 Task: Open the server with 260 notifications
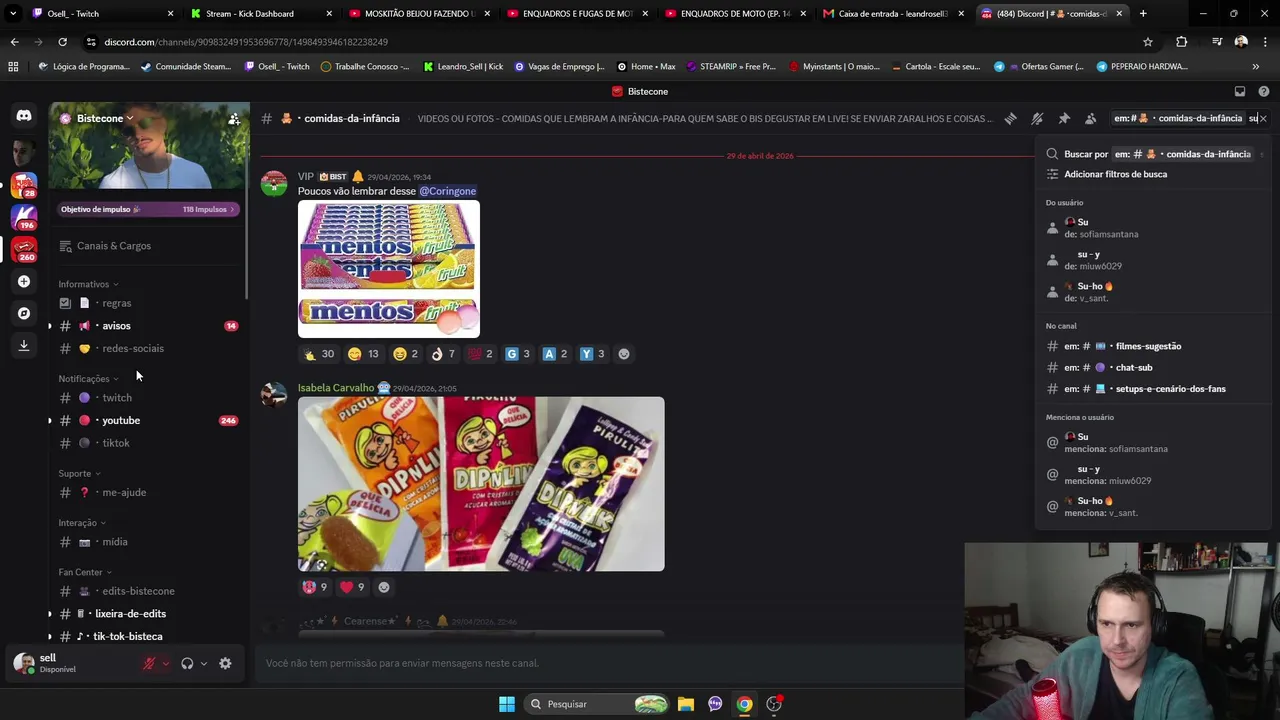[24, 249]
